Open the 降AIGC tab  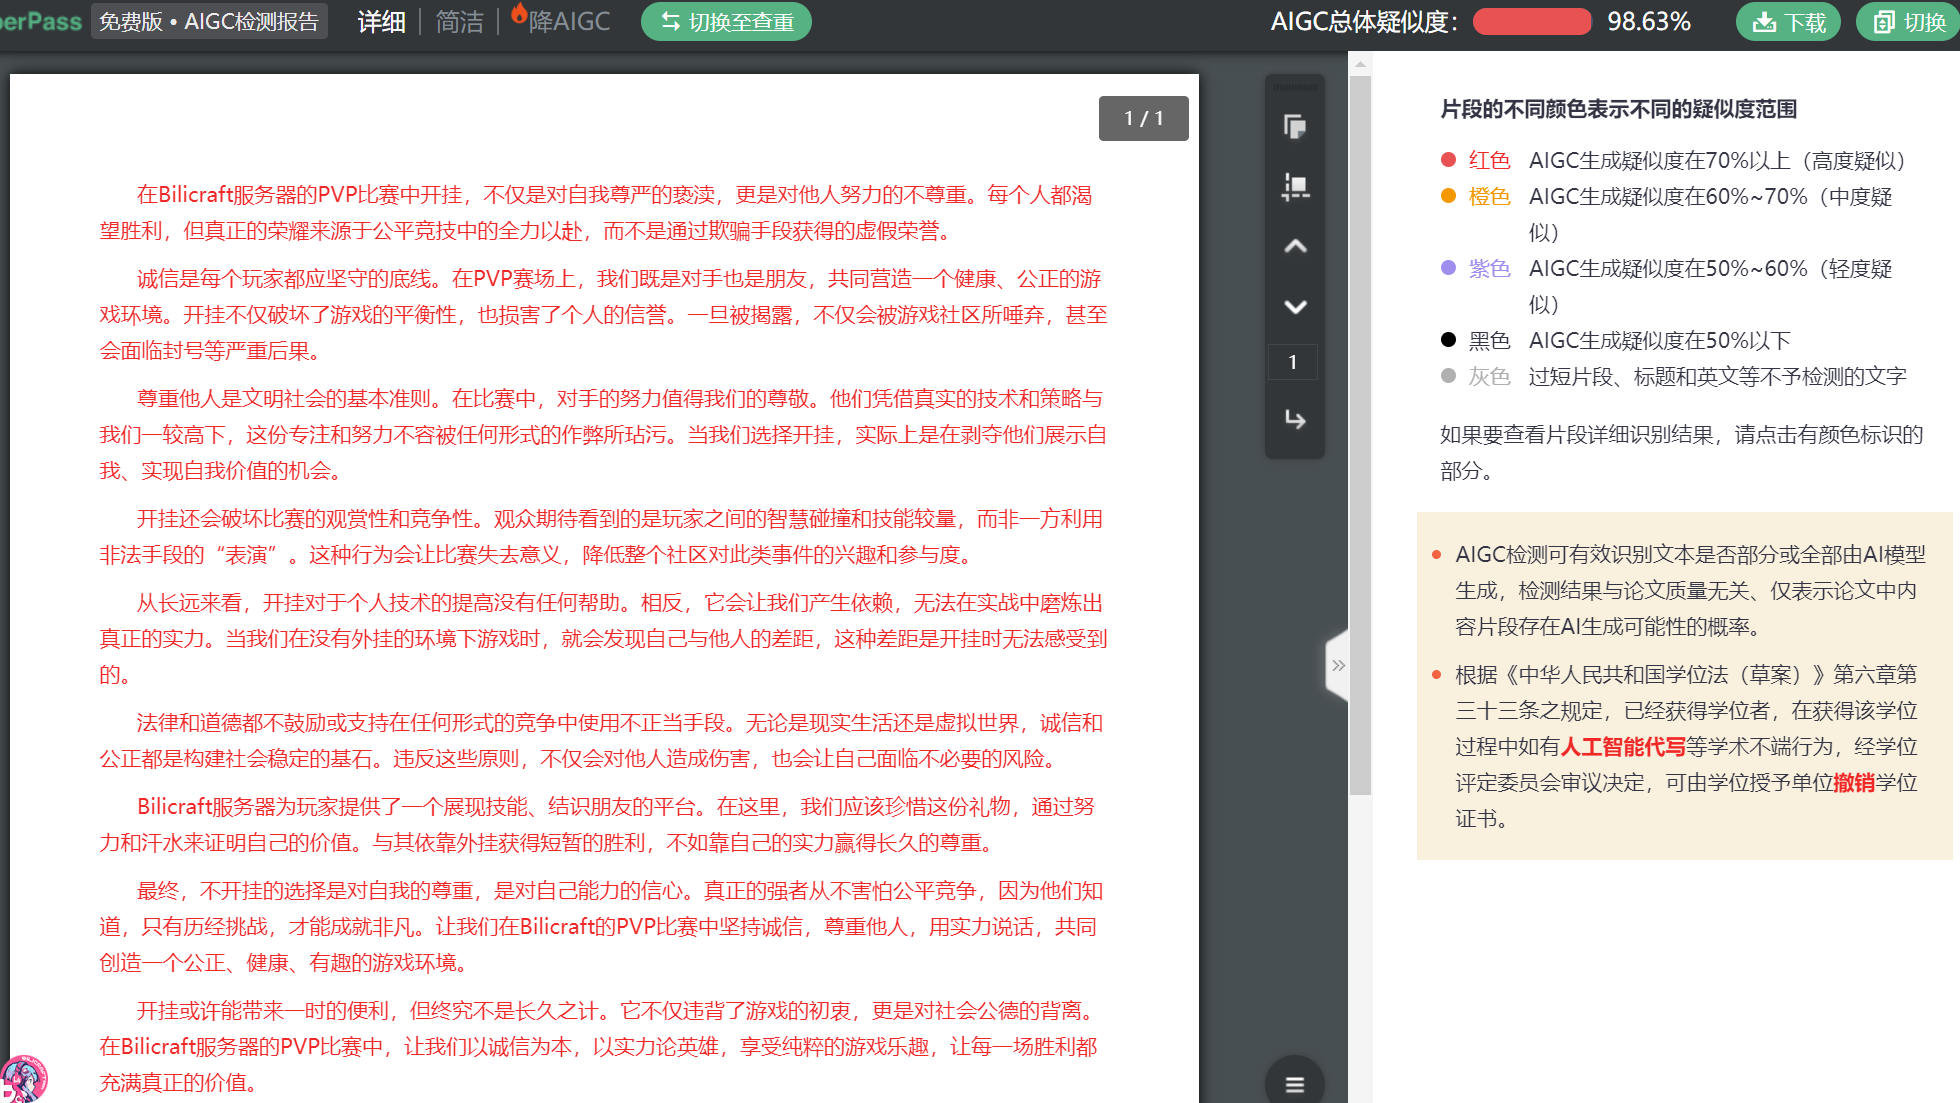point(568,22)
